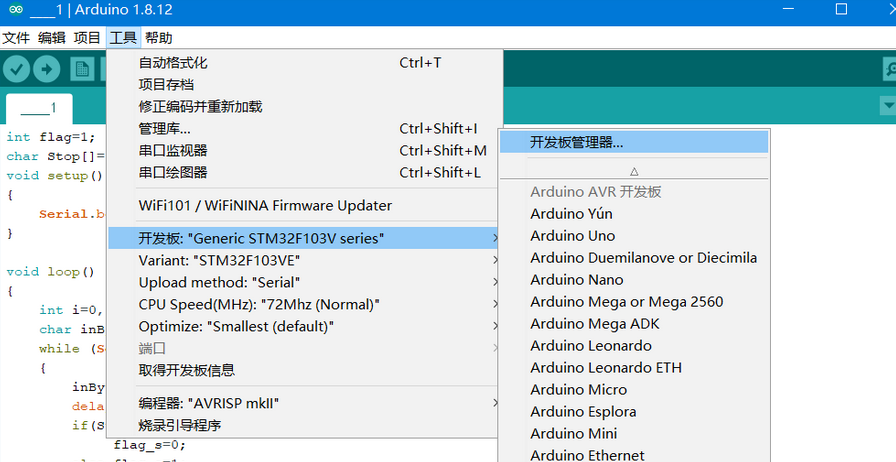Screen dimensions: 896x462
Task: Open the 项目 menu
Action: tap(87, 38)
